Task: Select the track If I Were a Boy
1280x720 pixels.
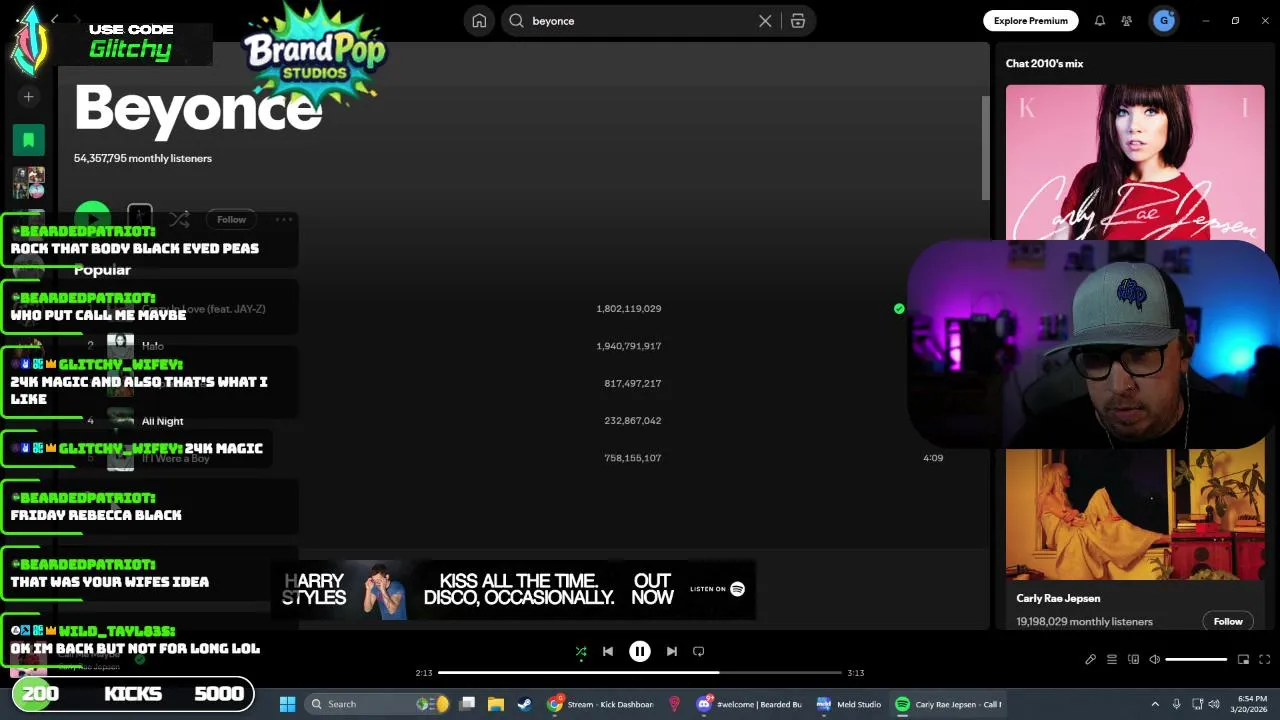Action: coord(176,458)
